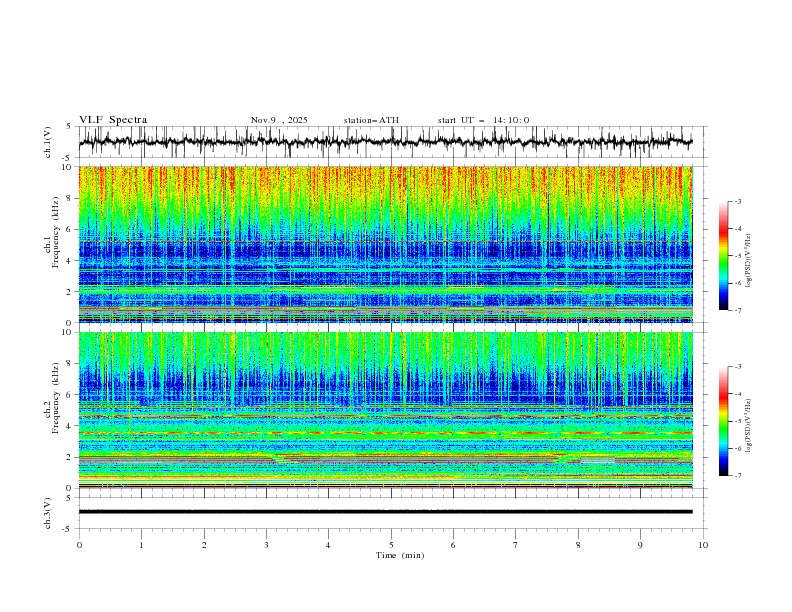This screenshot has height=612, width=792.
Task: Click the "ch.2 Frequency (kHz)" axis label
Action: (52, 398)
